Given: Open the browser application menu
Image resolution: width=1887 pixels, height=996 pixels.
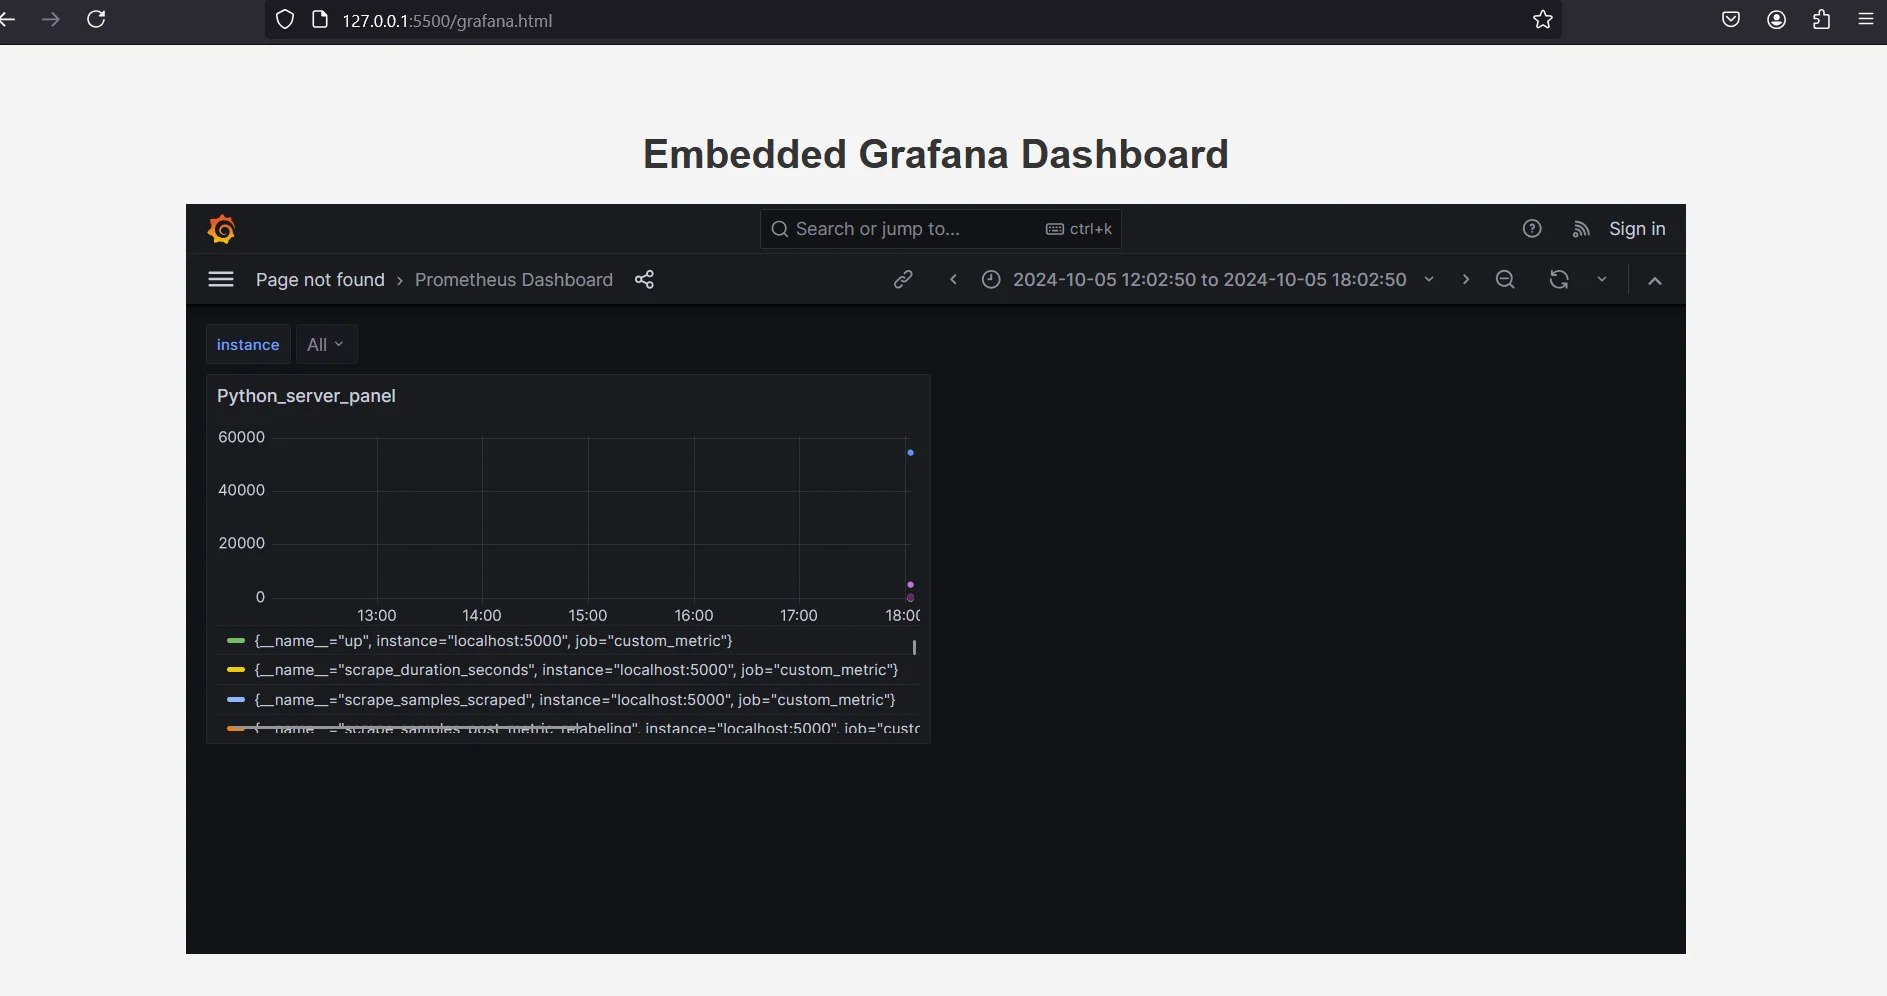Looking at the screenshot, I should click(x=1866, y=19).
